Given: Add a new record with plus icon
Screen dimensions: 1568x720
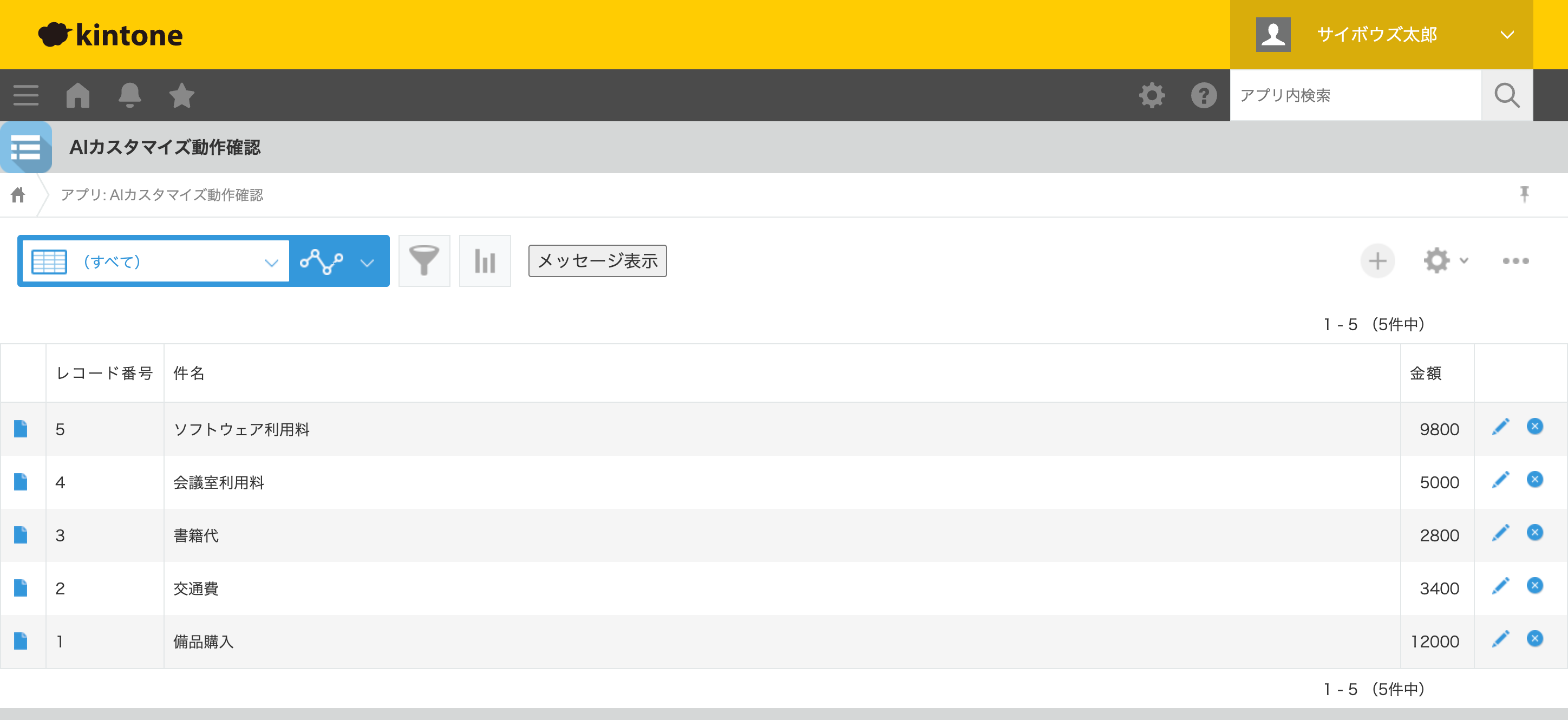Looking at the screenshot, I should pyautogui.click(x=1378, y=261).
